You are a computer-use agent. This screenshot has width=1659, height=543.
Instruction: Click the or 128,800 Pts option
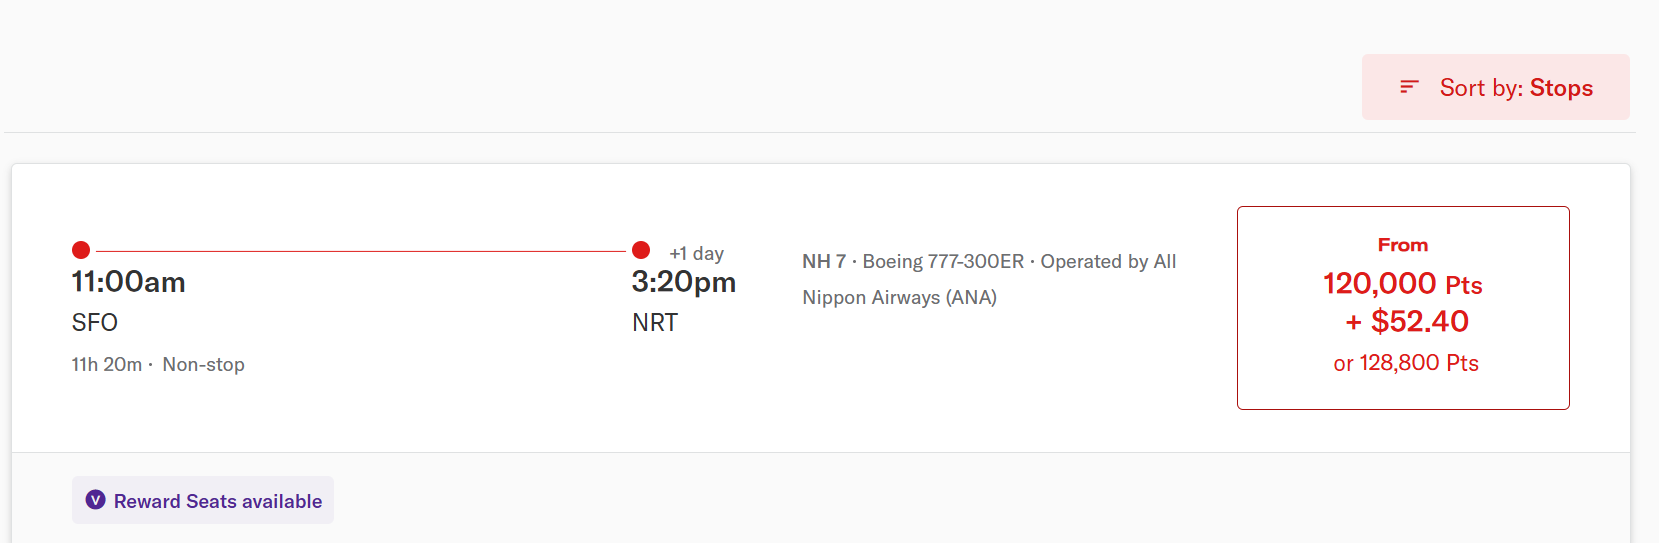tap(1406, 363)
